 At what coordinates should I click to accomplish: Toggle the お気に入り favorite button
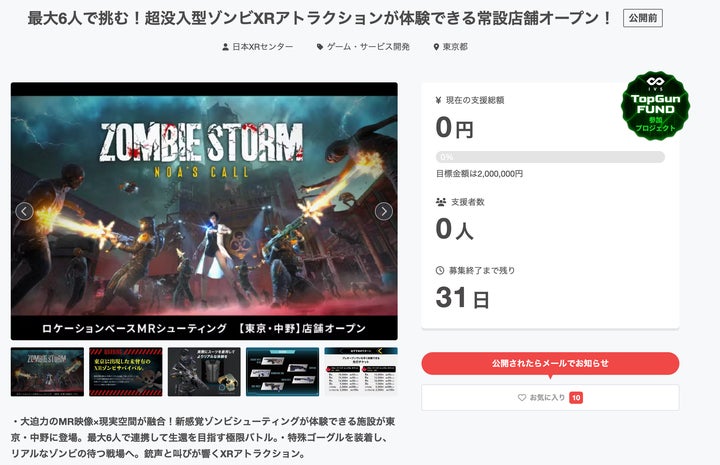[x=550, y=398]
